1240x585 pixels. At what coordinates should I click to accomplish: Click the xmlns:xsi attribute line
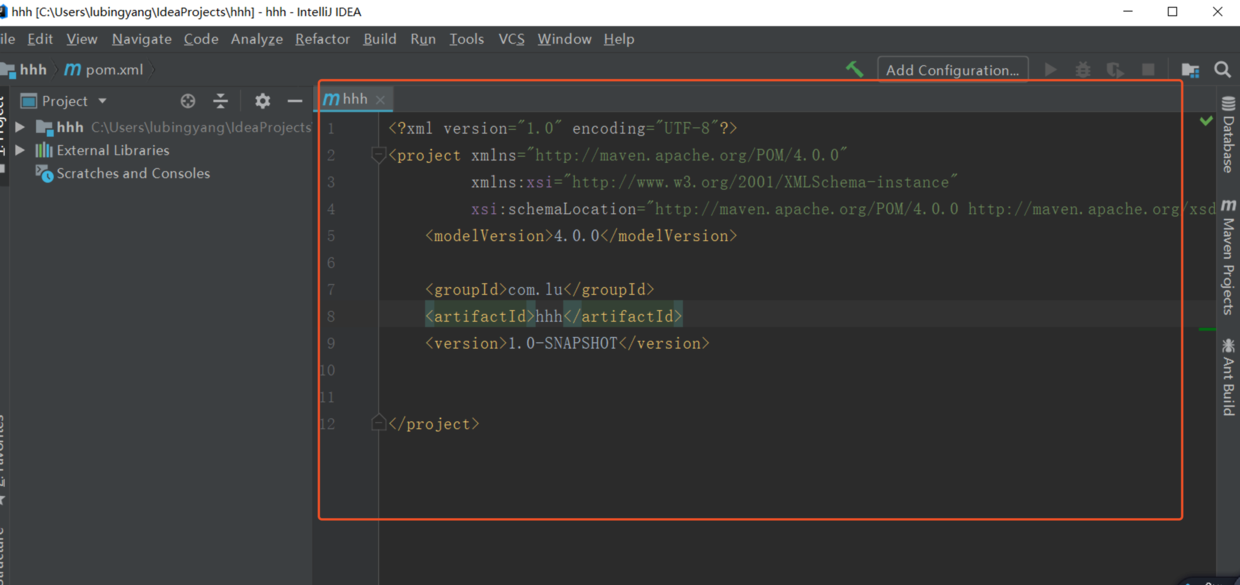pyautogui.click(x=715, y=182)
